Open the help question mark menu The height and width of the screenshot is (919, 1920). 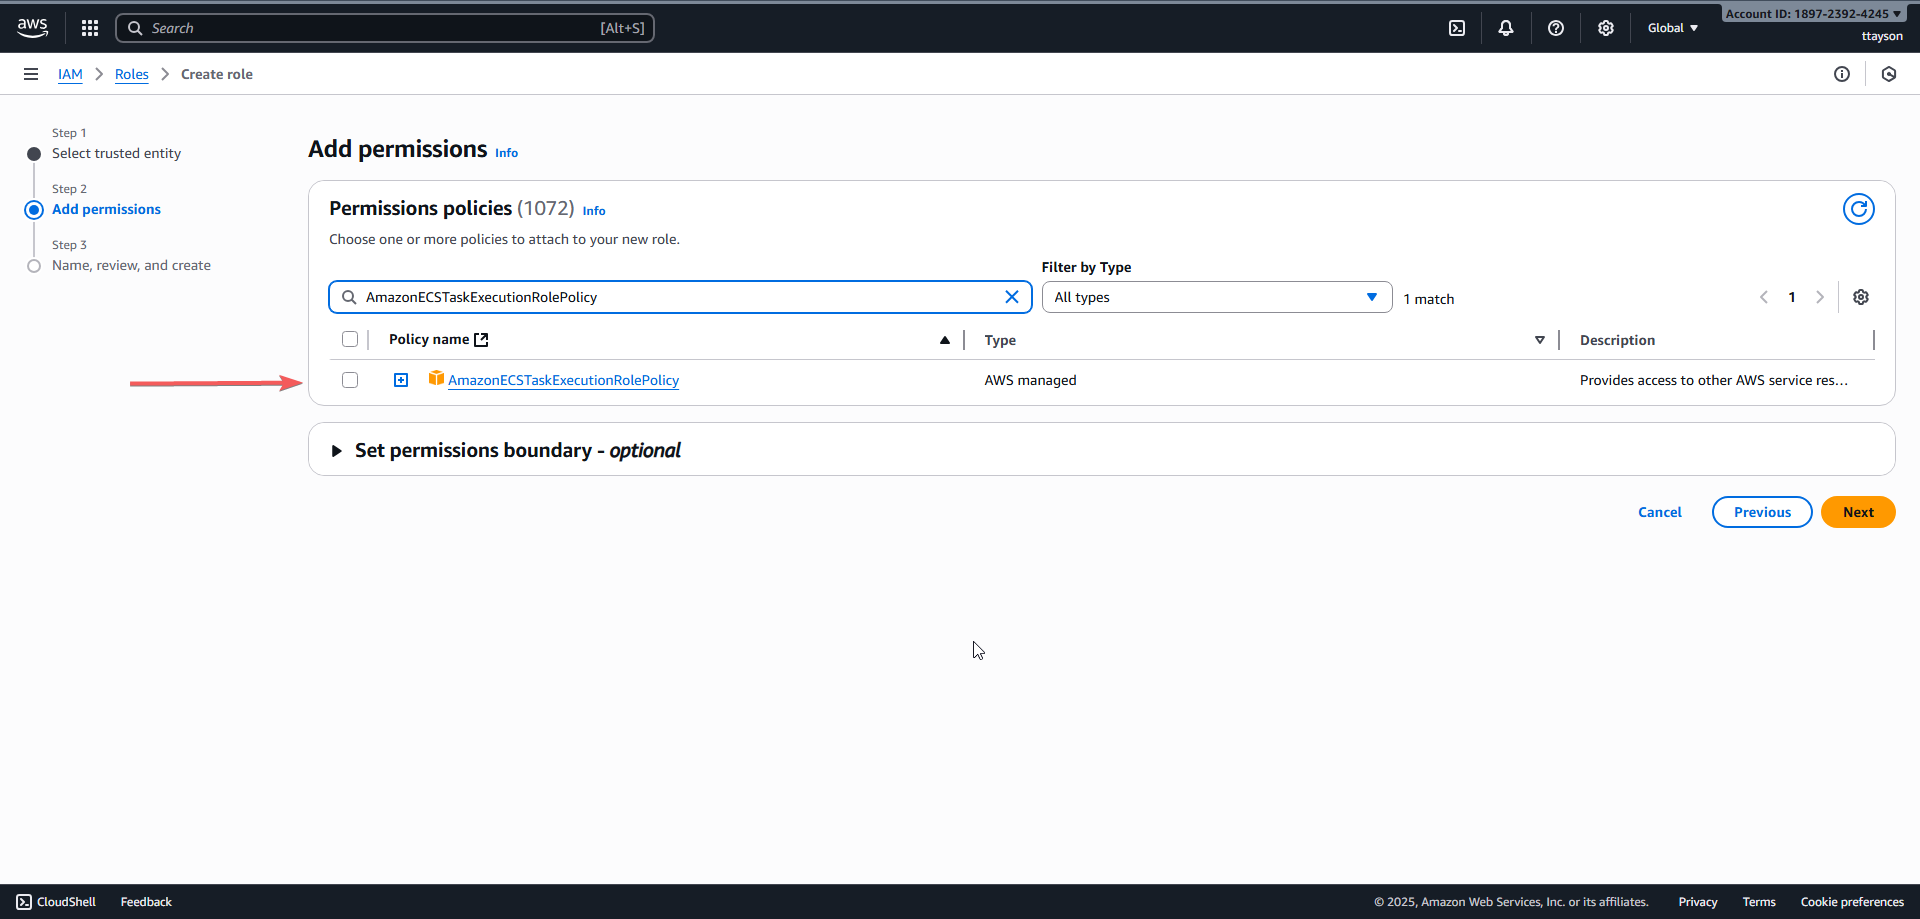[1555, 28]
